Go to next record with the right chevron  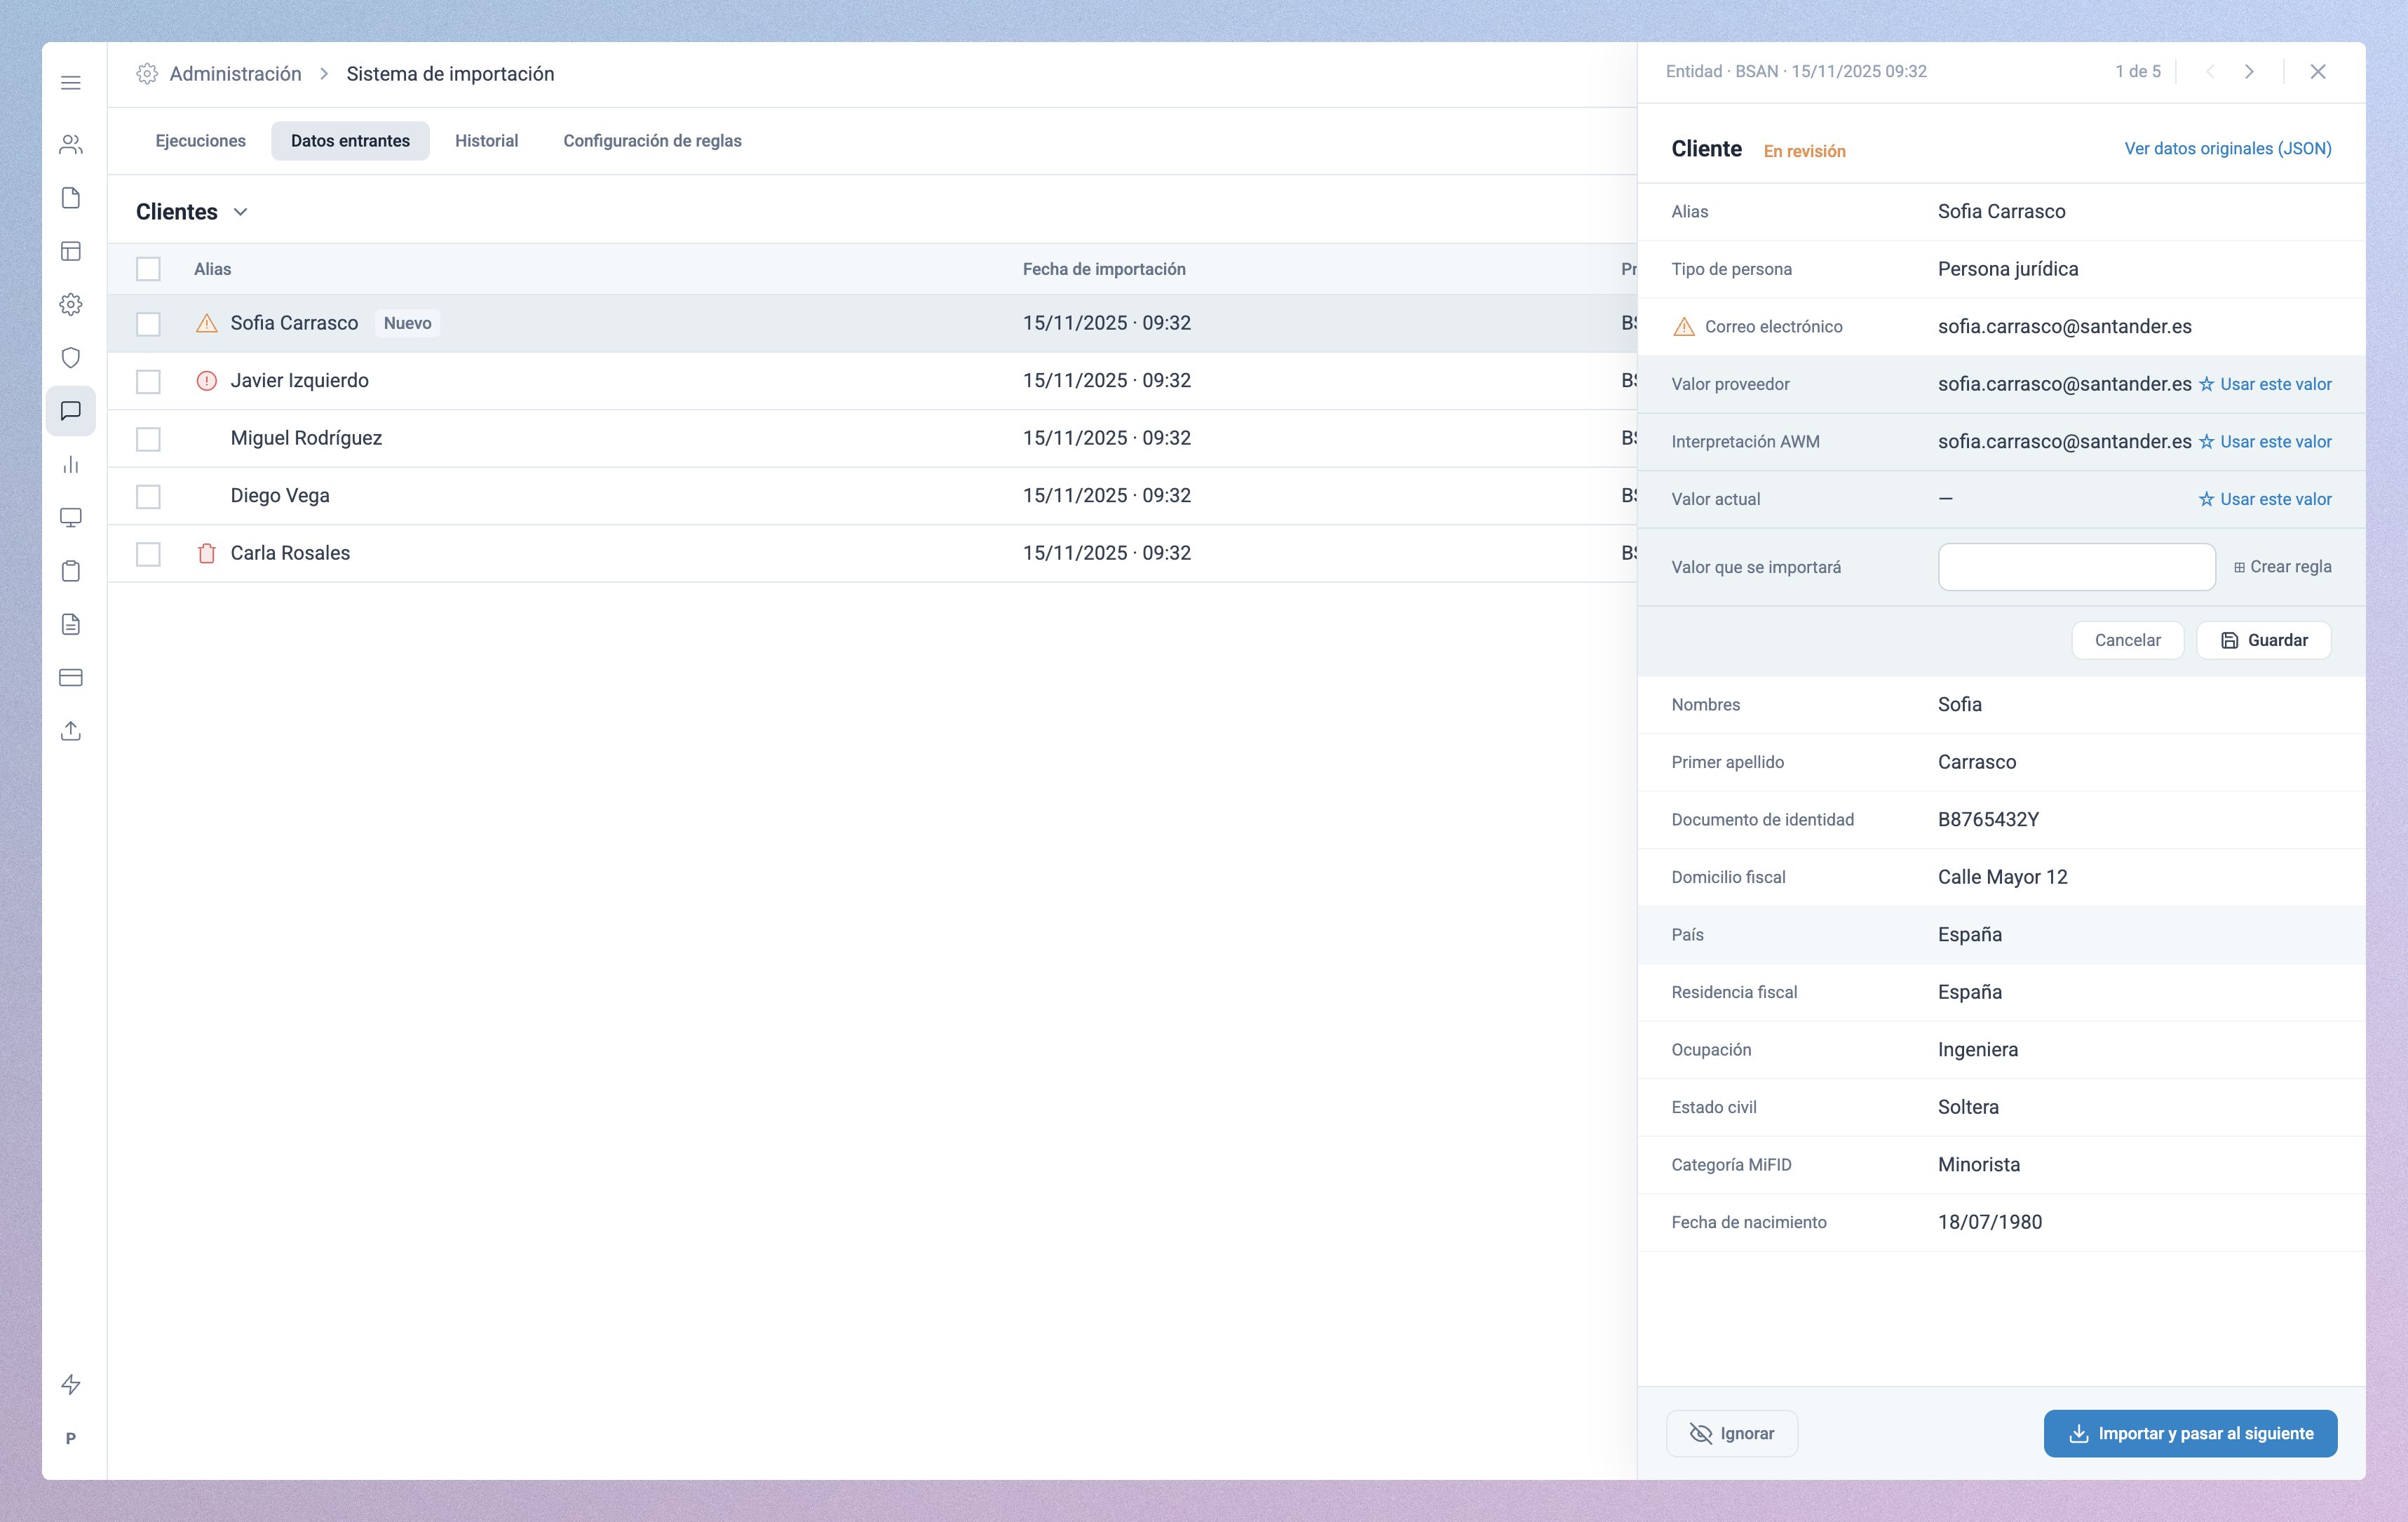(2250, 71)
